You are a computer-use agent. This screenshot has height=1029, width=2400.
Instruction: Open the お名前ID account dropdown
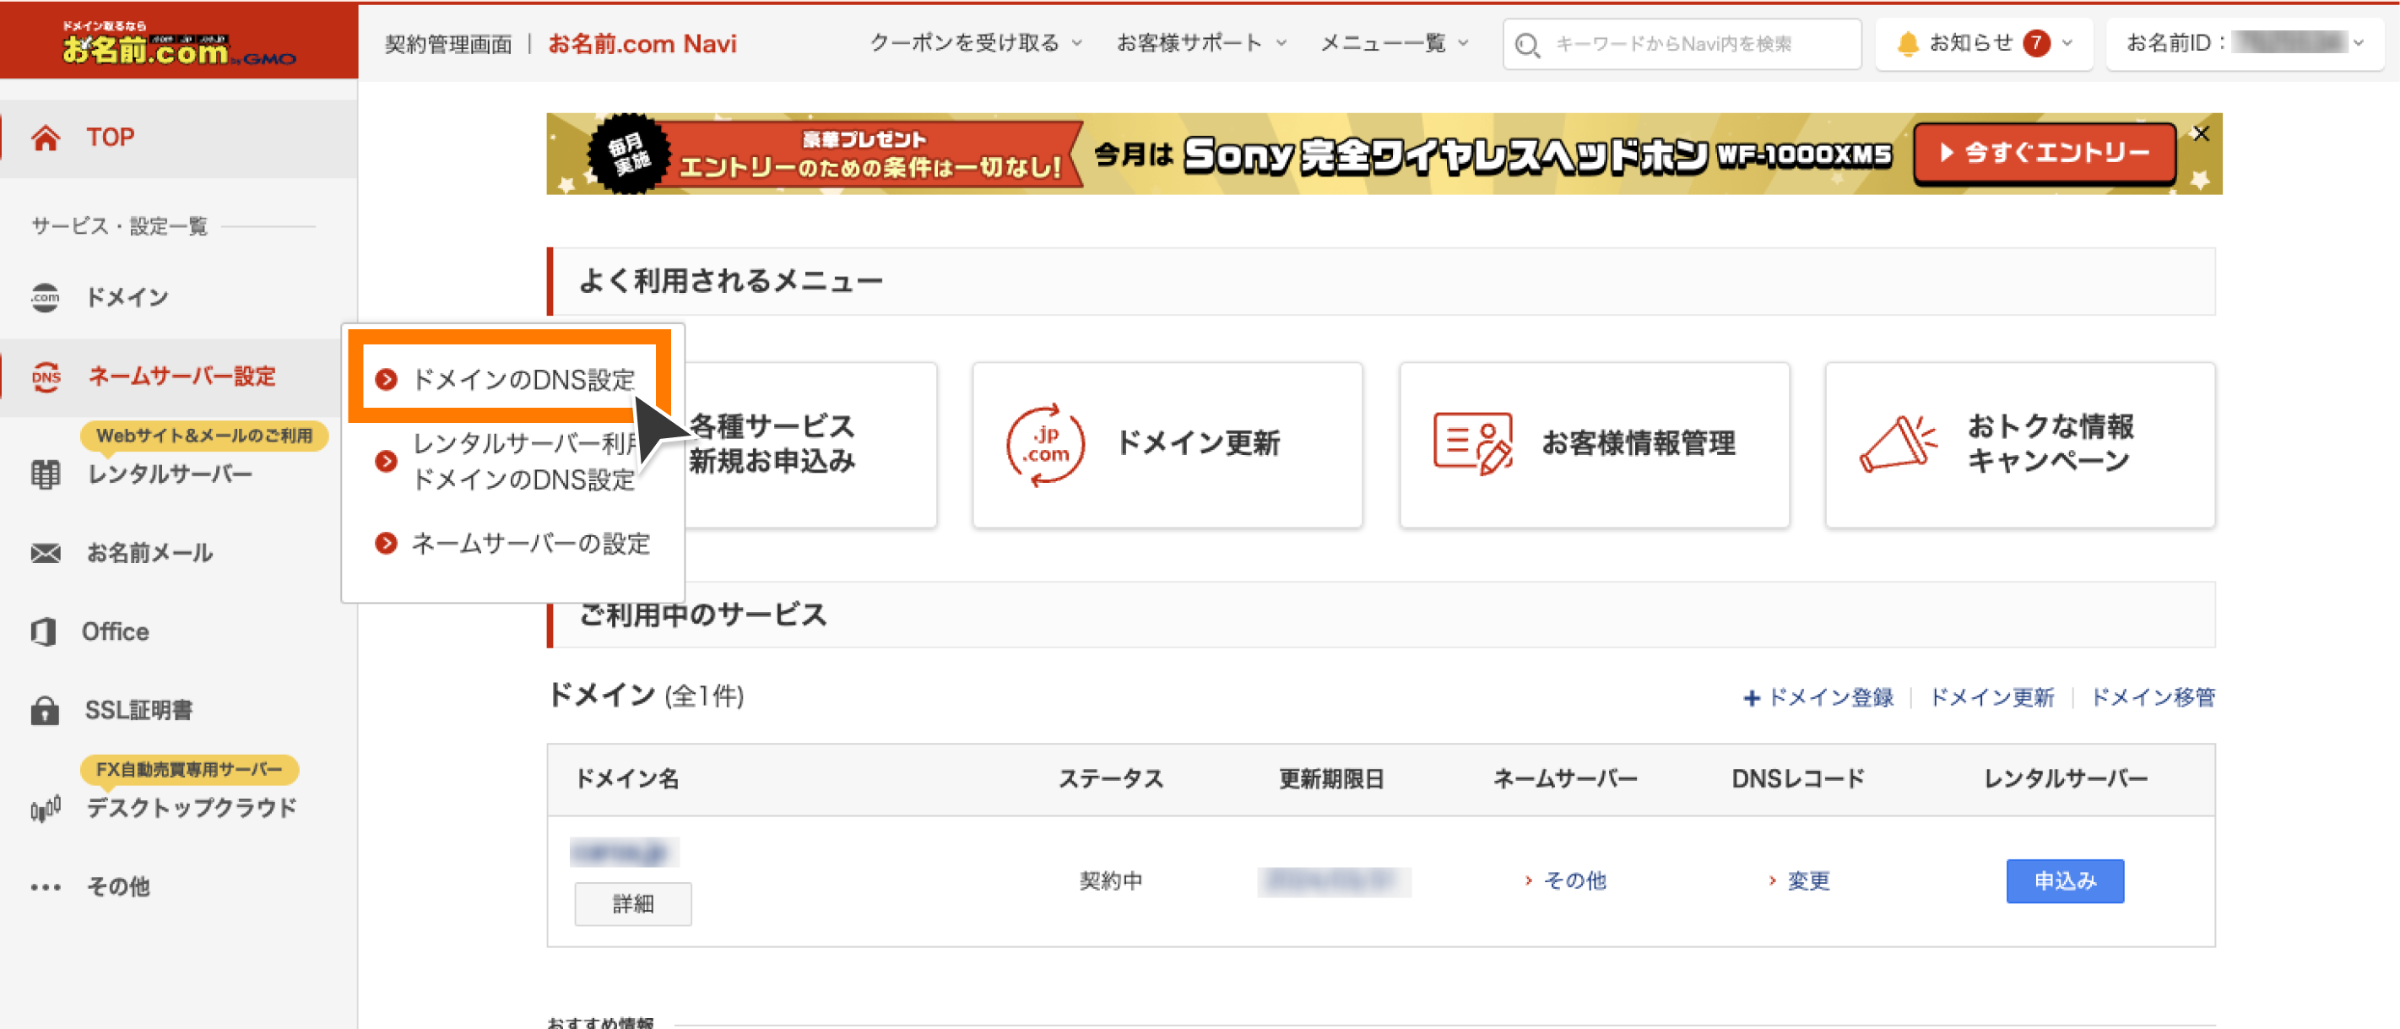(2244, 43)
